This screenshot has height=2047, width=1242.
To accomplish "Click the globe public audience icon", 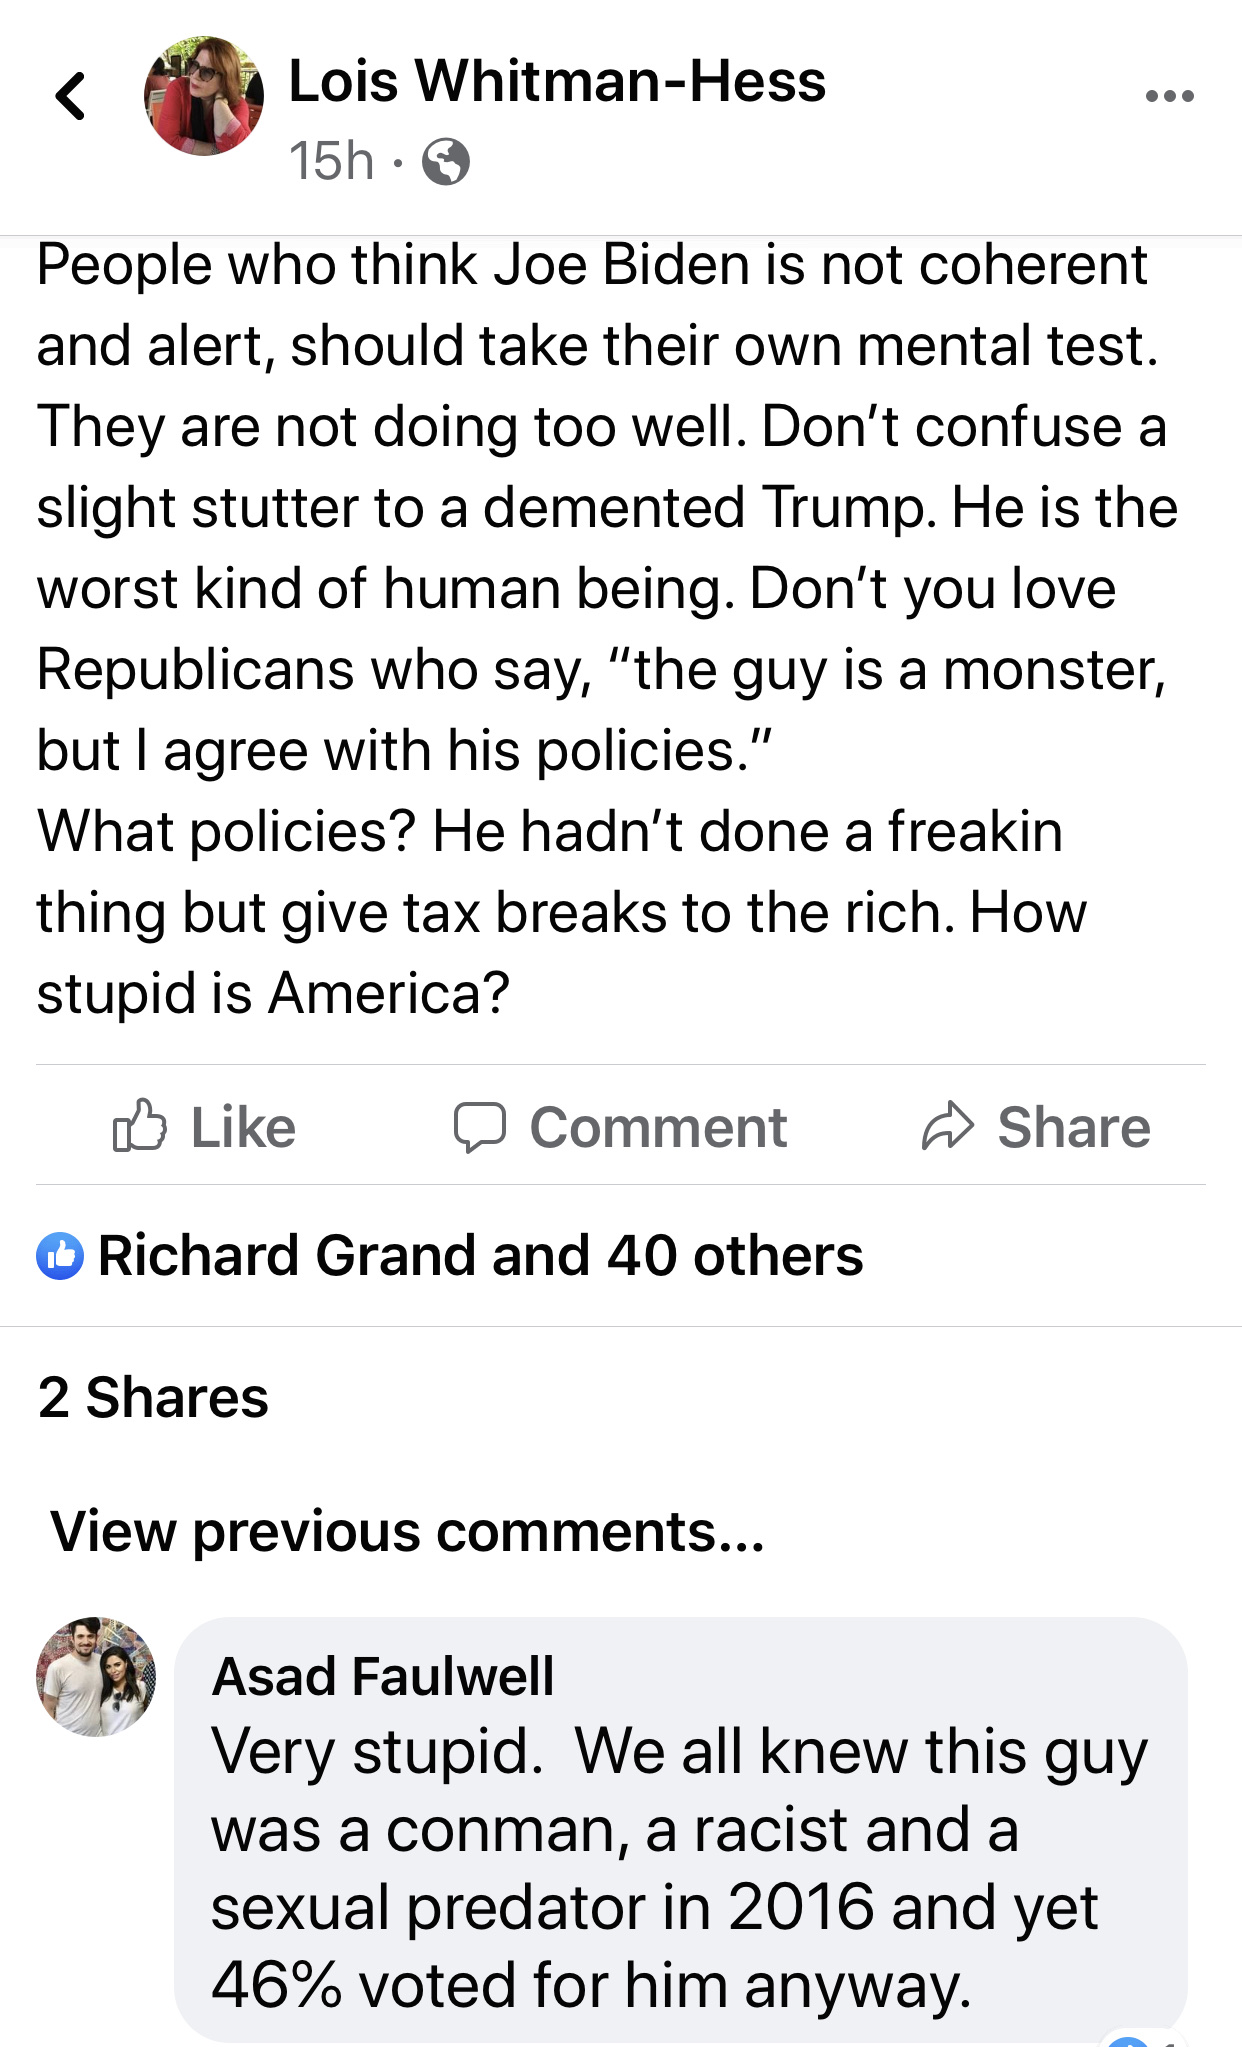I will tap(446, 161).
